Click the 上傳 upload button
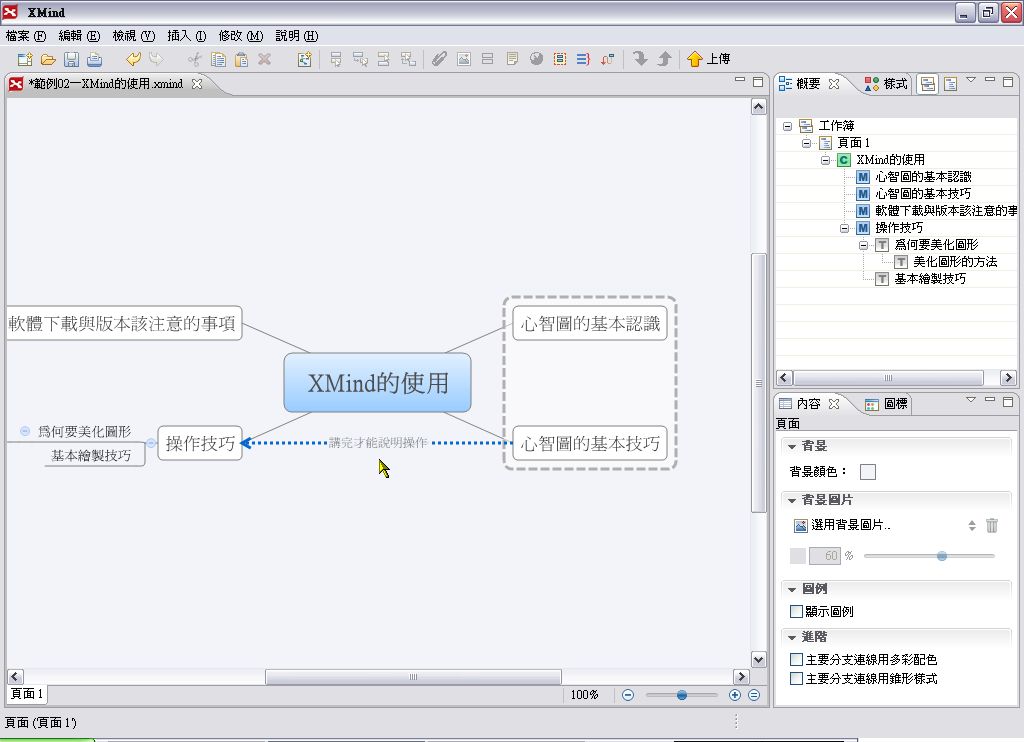The height and width of the screenshot is (742, 1024). [x=709, y=59]
